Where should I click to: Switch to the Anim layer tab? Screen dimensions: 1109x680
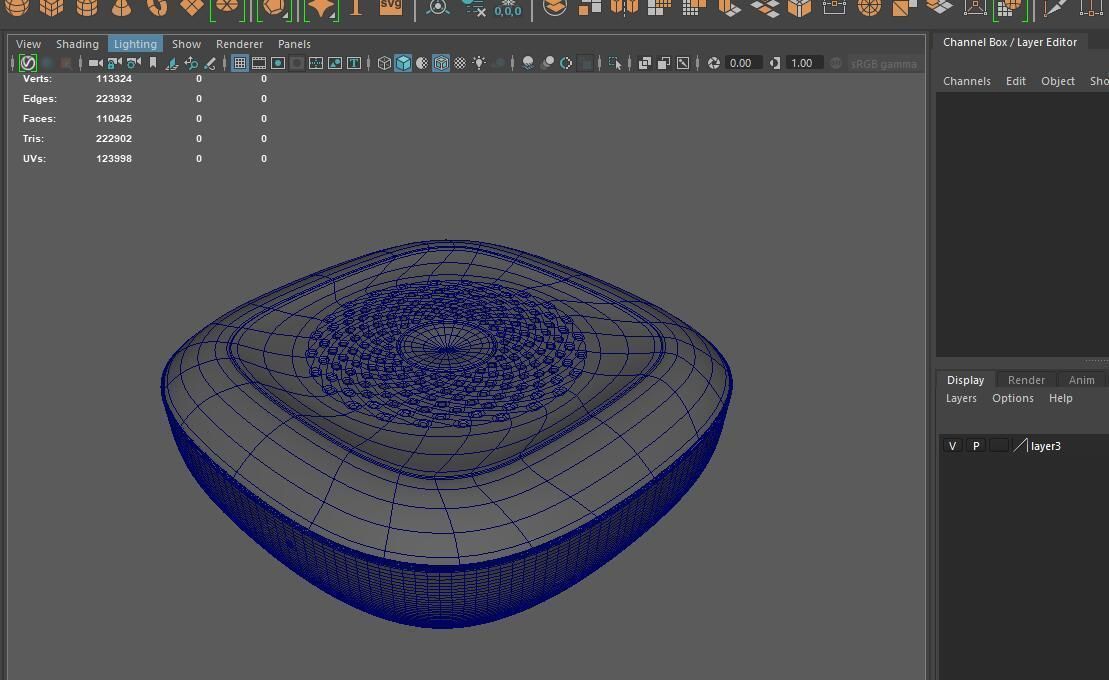pyautogui.click(x=1081, y=380)
